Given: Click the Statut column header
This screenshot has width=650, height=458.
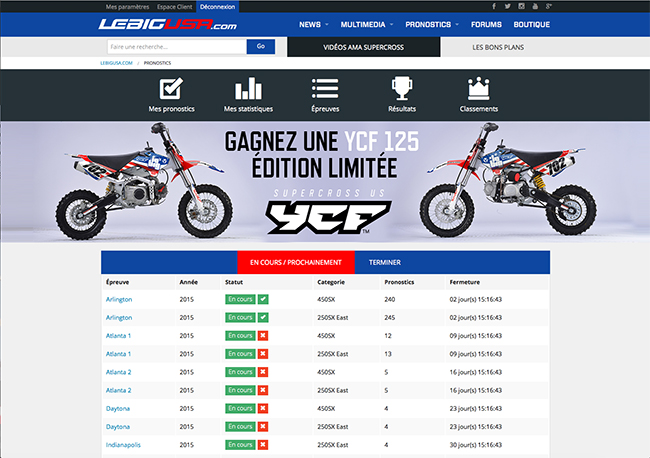Looking at the screenshot, I should tap(234, 282).
